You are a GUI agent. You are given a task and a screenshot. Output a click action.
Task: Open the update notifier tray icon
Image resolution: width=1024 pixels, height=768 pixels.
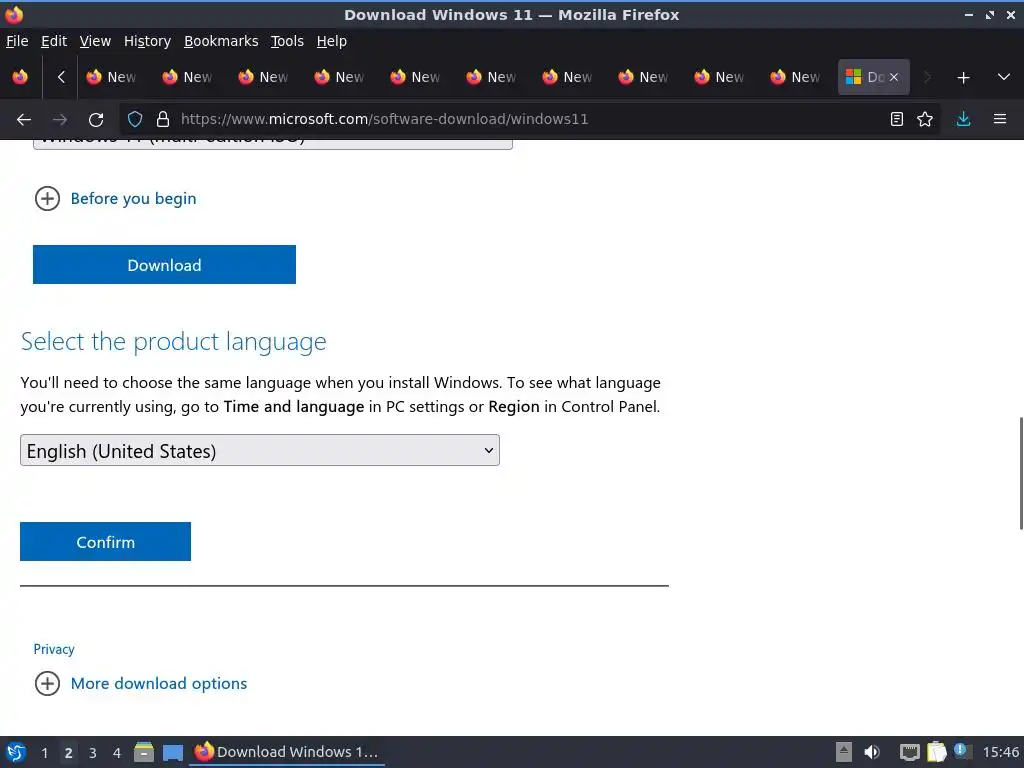tap(963, 751)
